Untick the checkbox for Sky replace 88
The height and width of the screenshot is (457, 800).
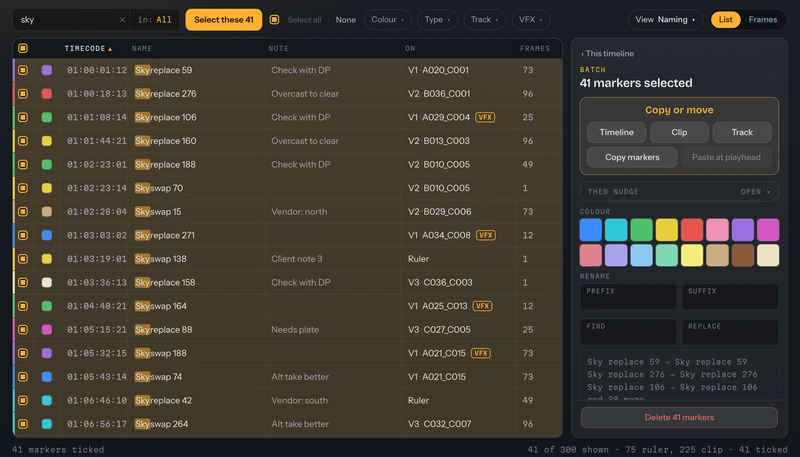23,329
